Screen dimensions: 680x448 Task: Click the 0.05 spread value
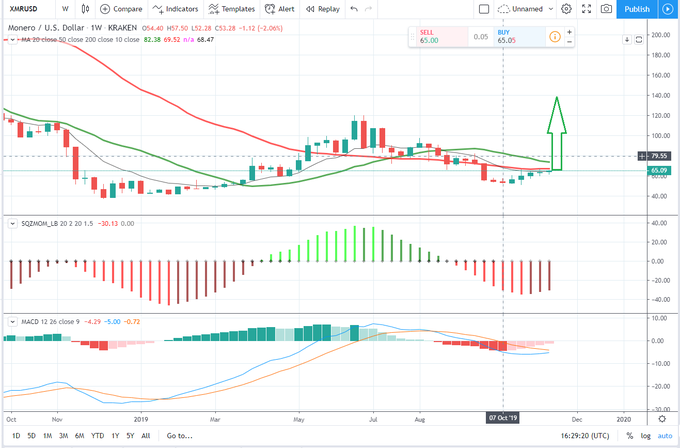481,37
